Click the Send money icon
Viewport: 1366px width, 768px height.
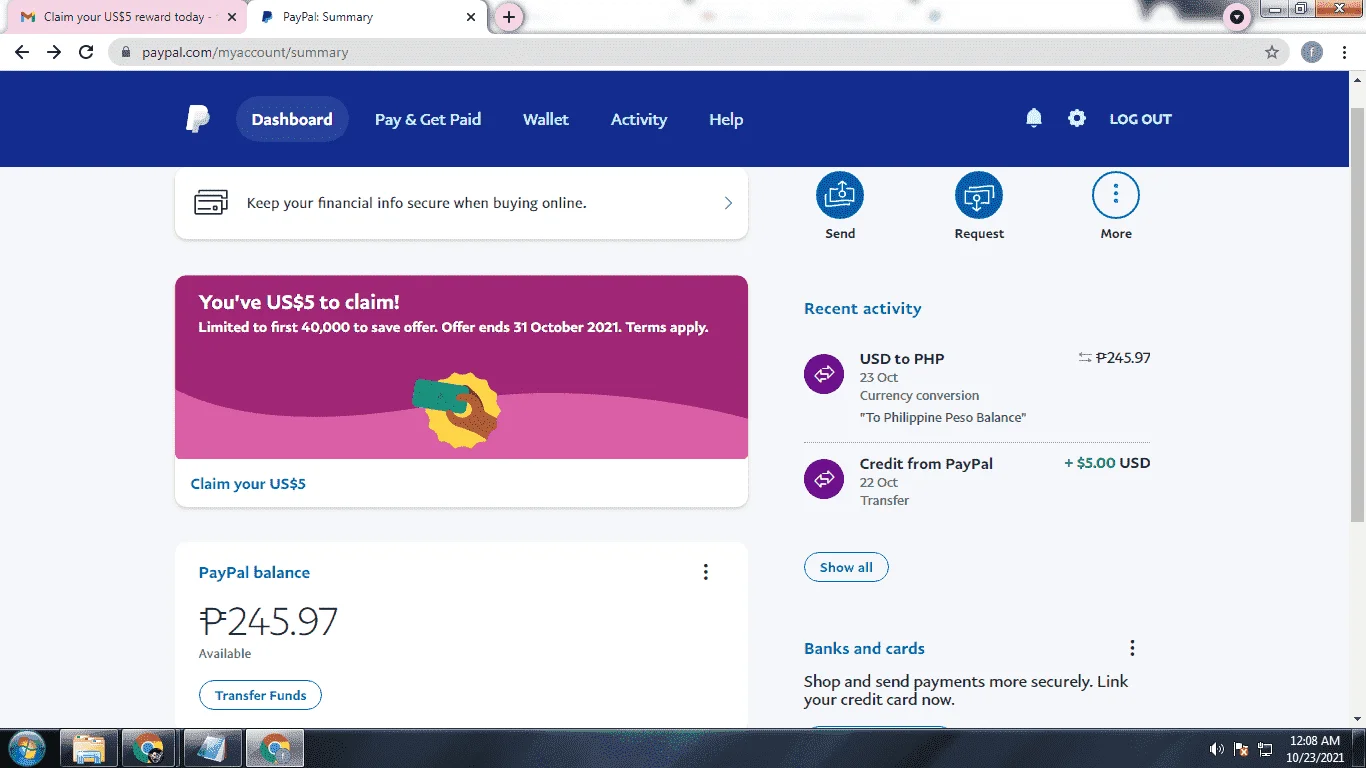coord(840,194)
